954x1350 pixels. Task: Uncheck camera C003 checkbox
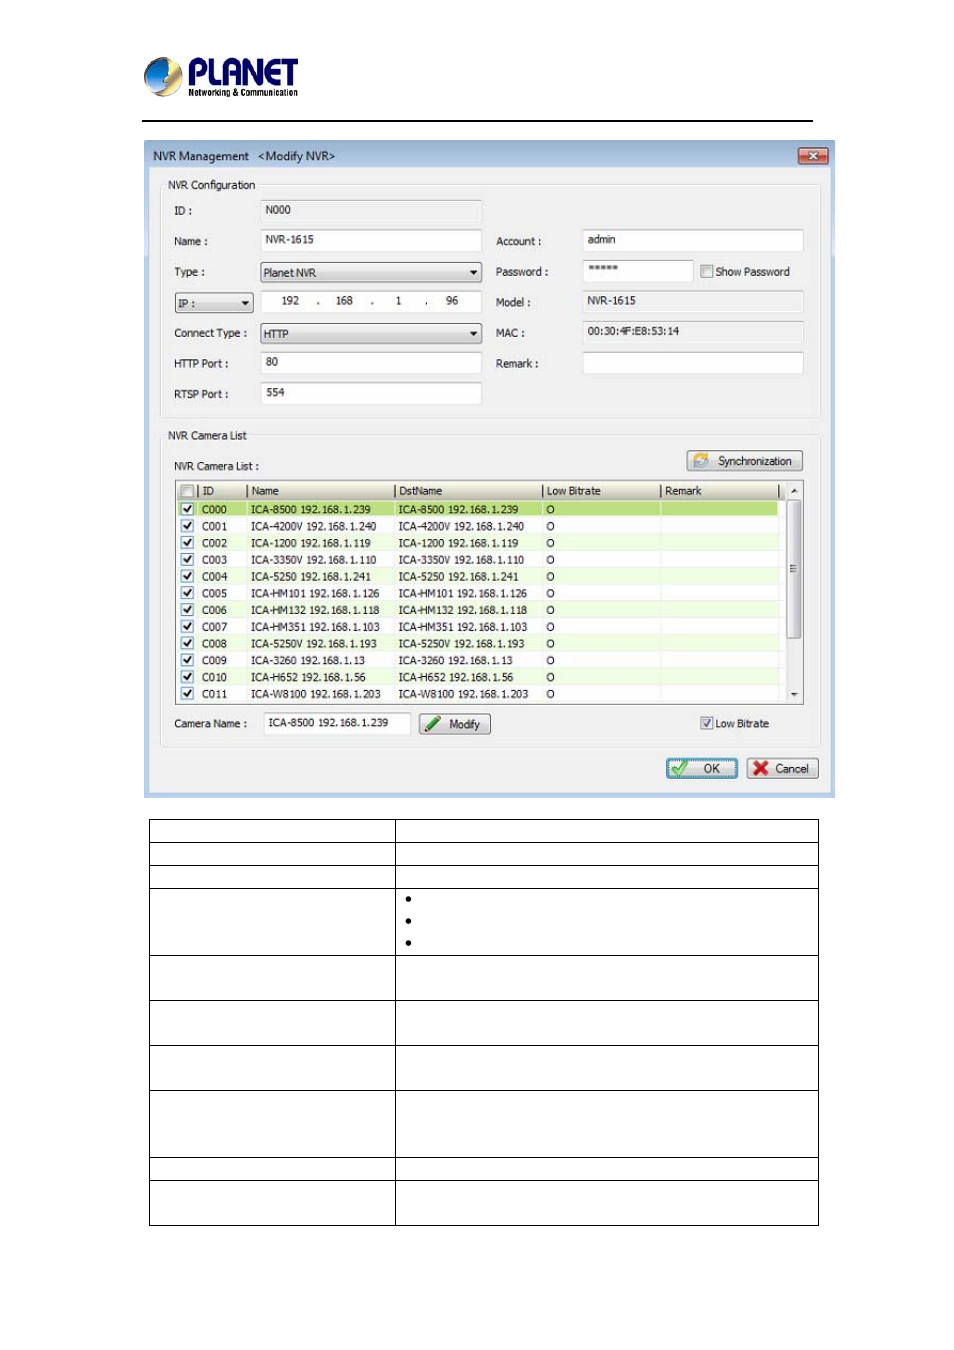click(x=187, y=560)
